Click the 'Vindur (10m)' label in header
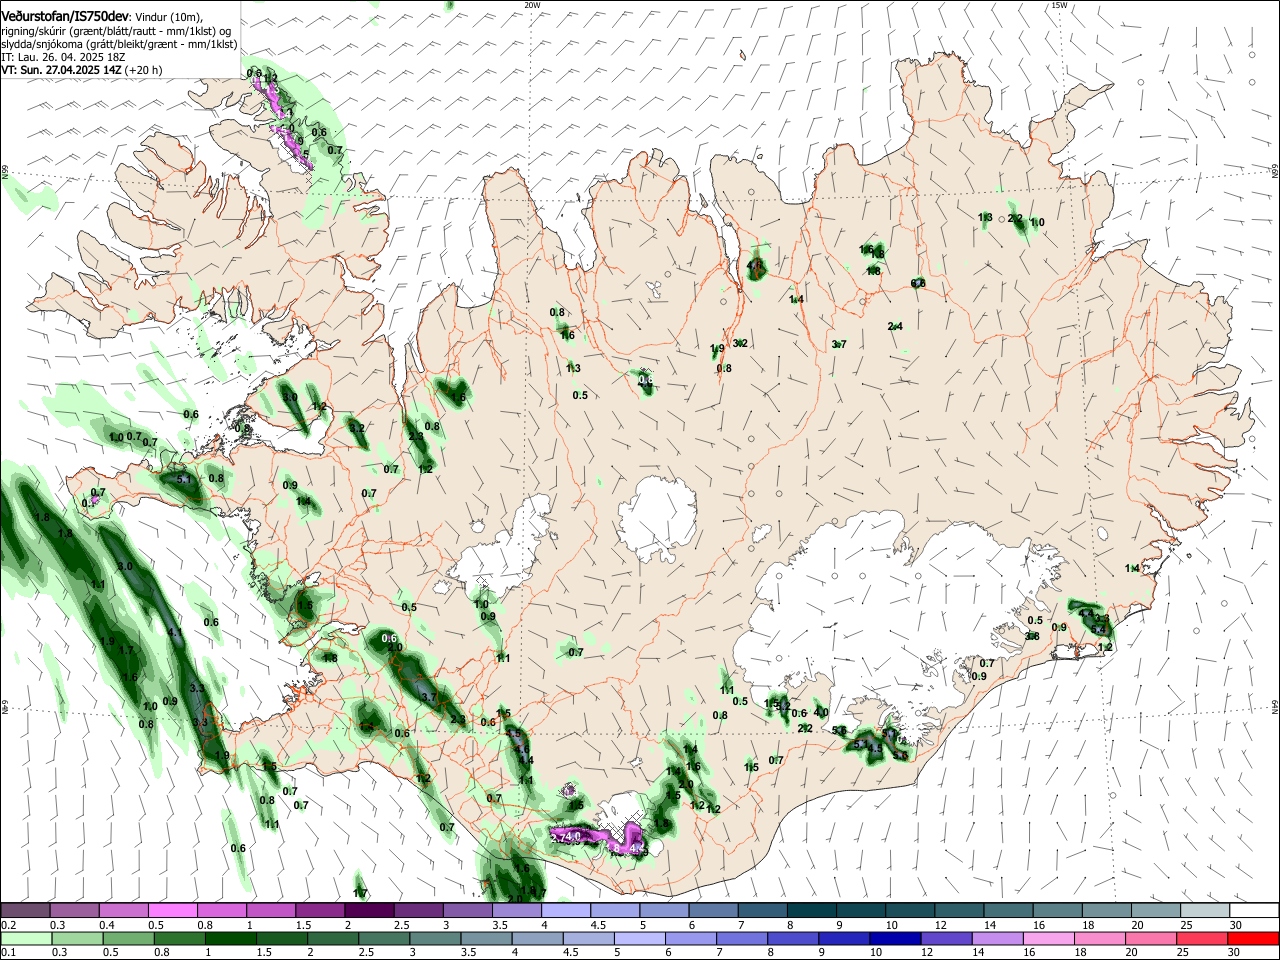Screen dimensions: 1280x960 pyautogui.click(x=169, y=16)
